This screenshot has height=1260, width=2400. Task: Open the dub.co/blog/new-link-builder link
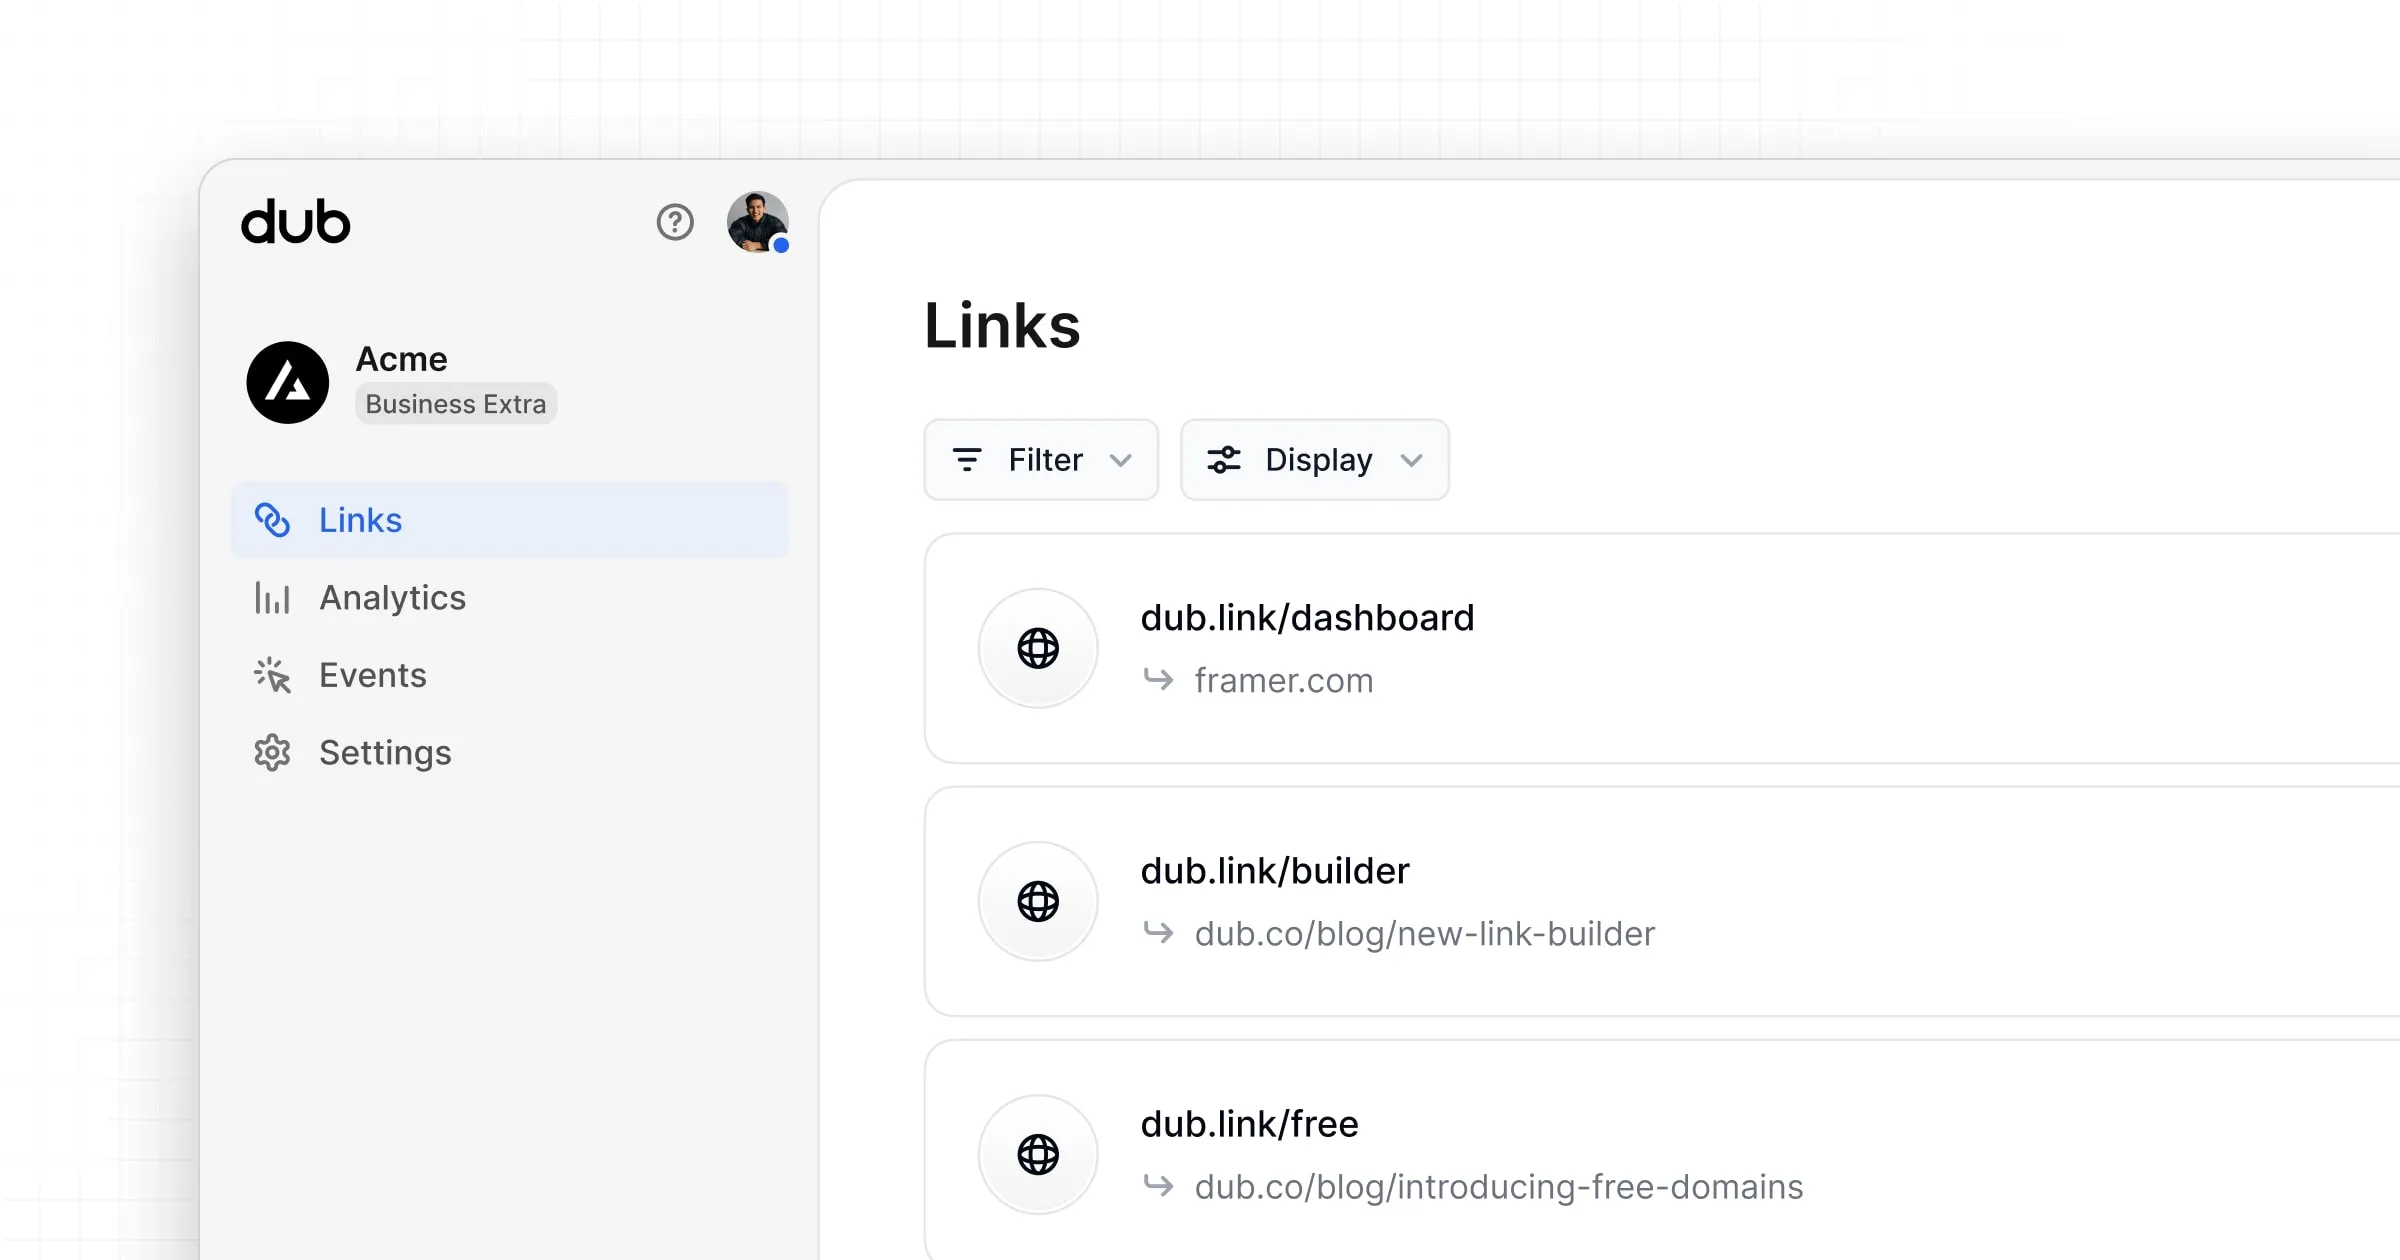click(1424, 934)
